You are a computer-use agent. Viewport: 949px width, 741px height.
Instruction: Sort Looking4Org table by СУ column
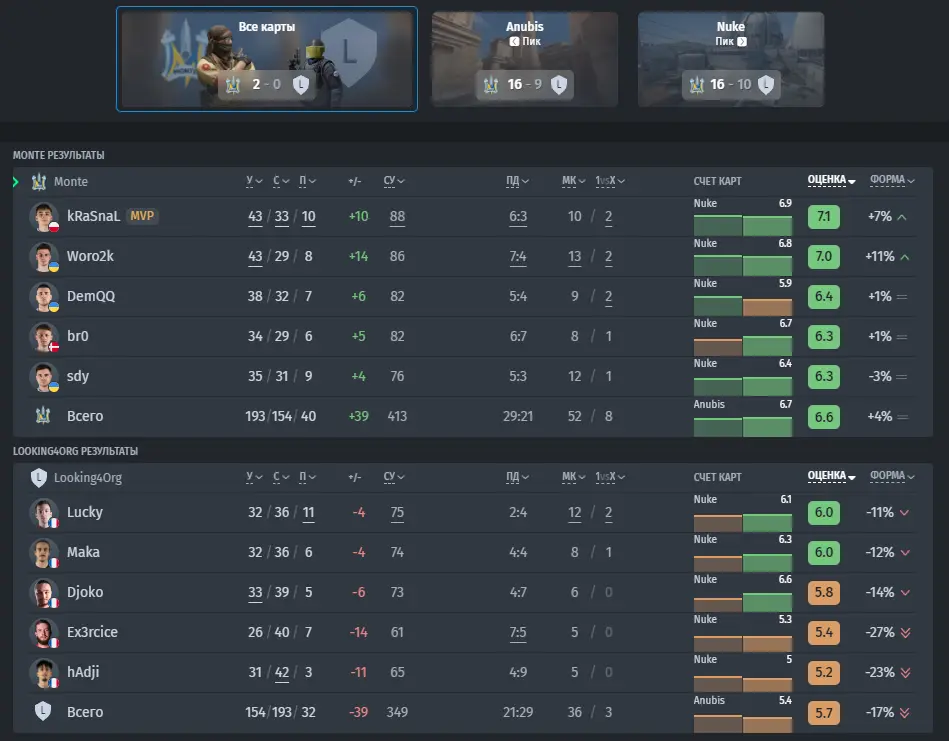(x=394, y=477)
